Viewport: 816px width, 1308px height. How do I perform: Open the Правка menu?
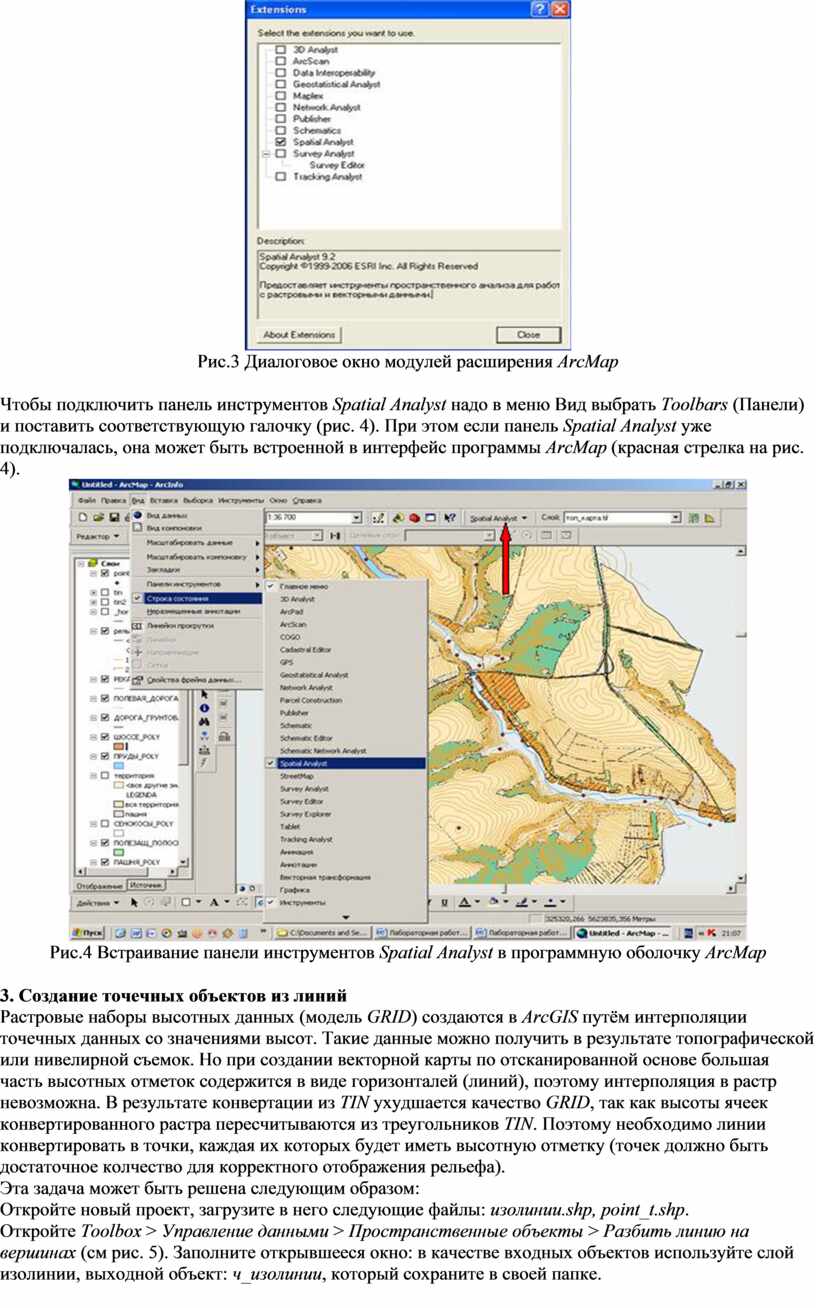click(113, 499)
